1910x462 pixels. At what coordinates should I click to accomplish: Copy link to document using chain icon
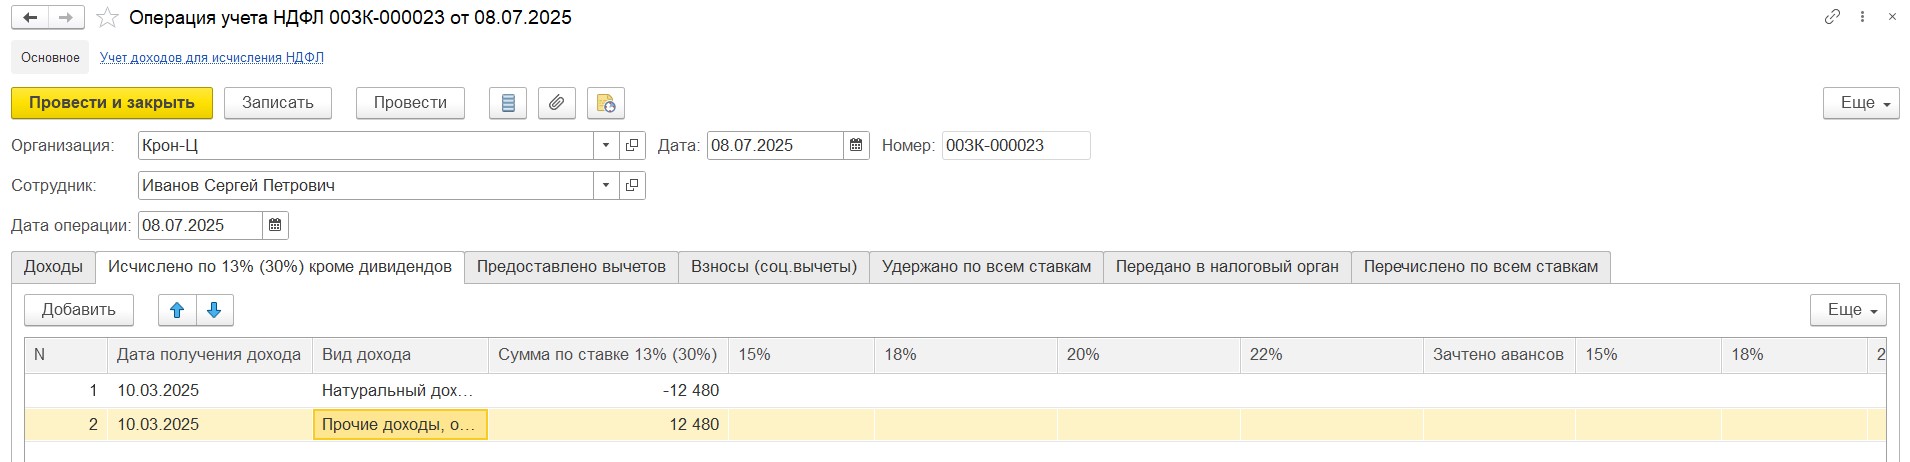[1832, 17]
